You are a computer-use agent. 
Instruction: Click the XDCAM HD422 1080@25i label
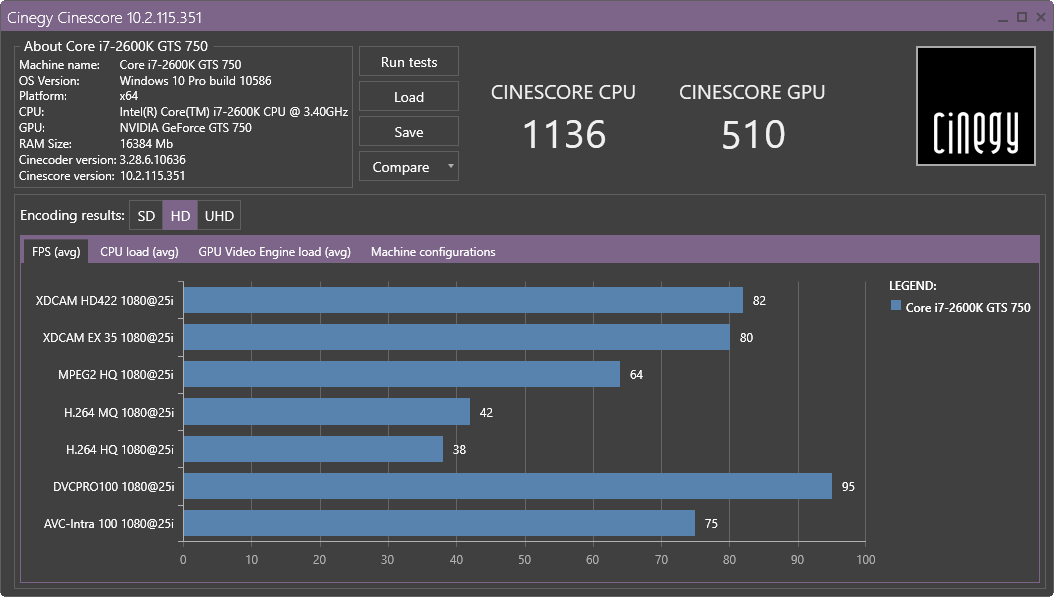[x=104, y=301]
